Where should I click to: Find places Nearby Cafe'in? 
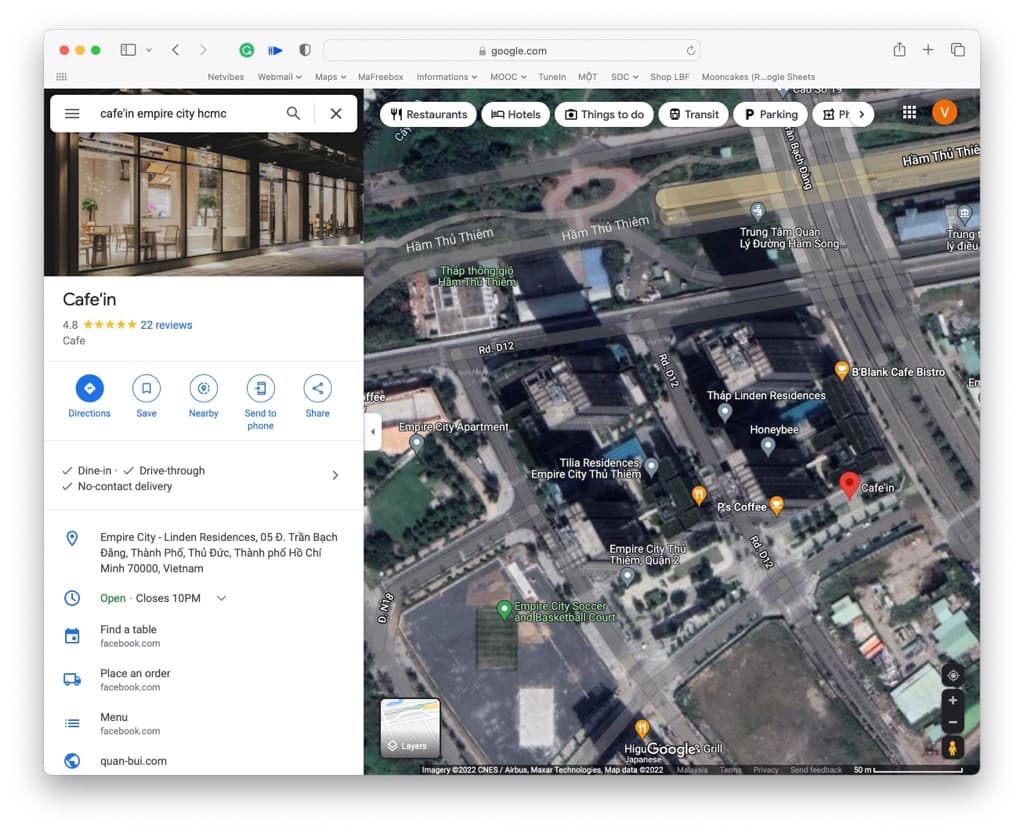click(204, 396)
